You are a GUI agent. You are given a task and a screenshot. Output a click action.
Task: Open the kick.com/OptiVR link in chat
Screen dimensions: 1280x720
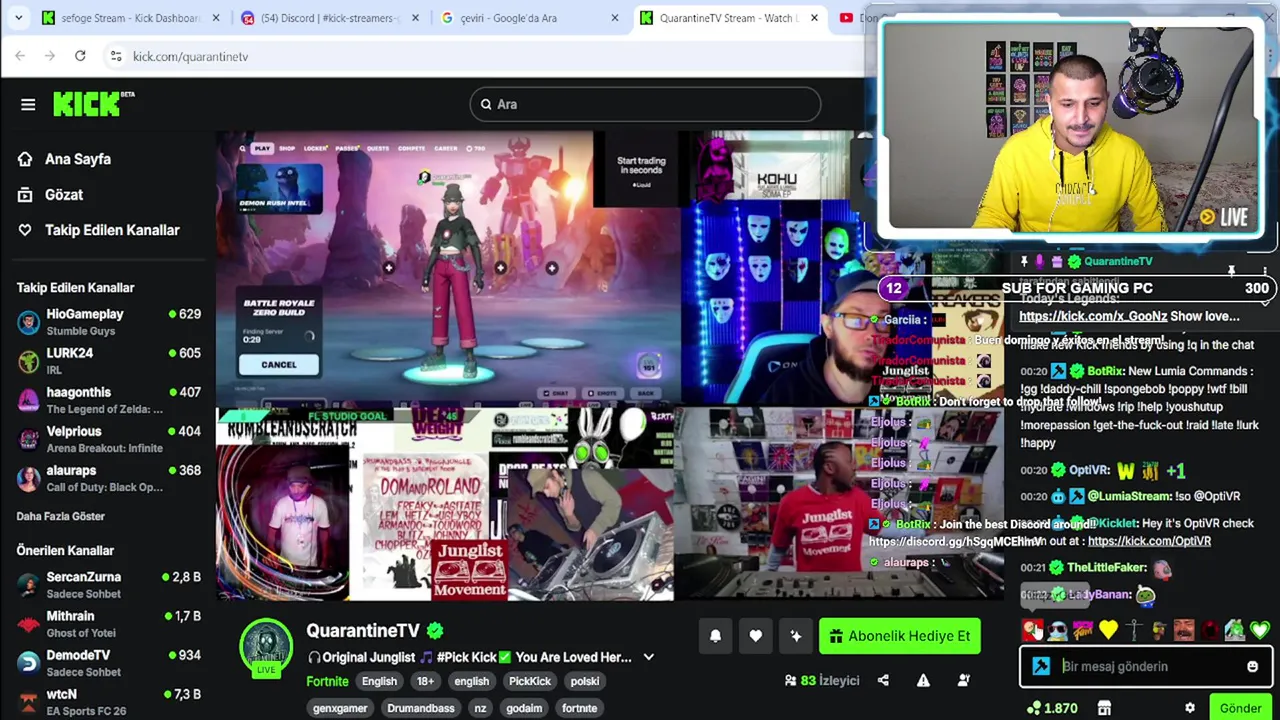coord(1149,541)
